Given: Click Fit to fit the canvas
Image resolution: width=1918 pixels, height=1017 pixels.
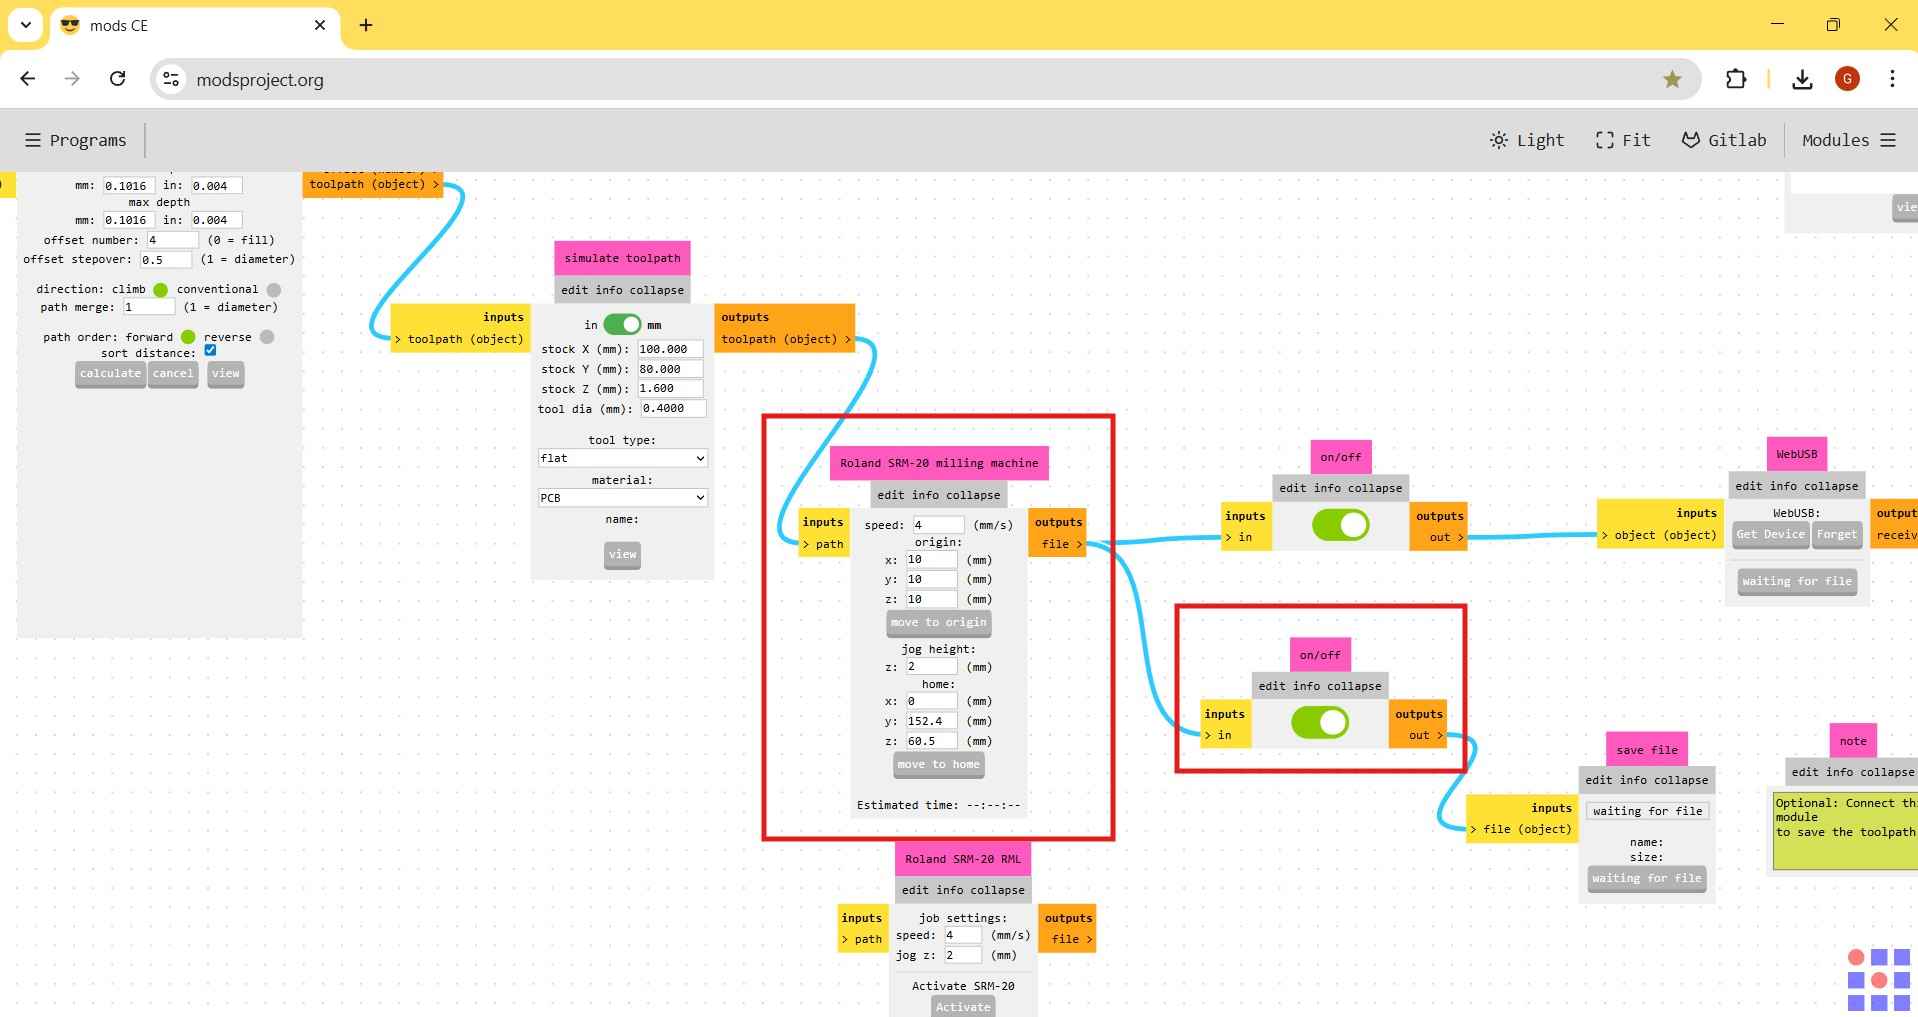Looking at the screenshot, I should pyautogui.click(x=1622, y=140).
